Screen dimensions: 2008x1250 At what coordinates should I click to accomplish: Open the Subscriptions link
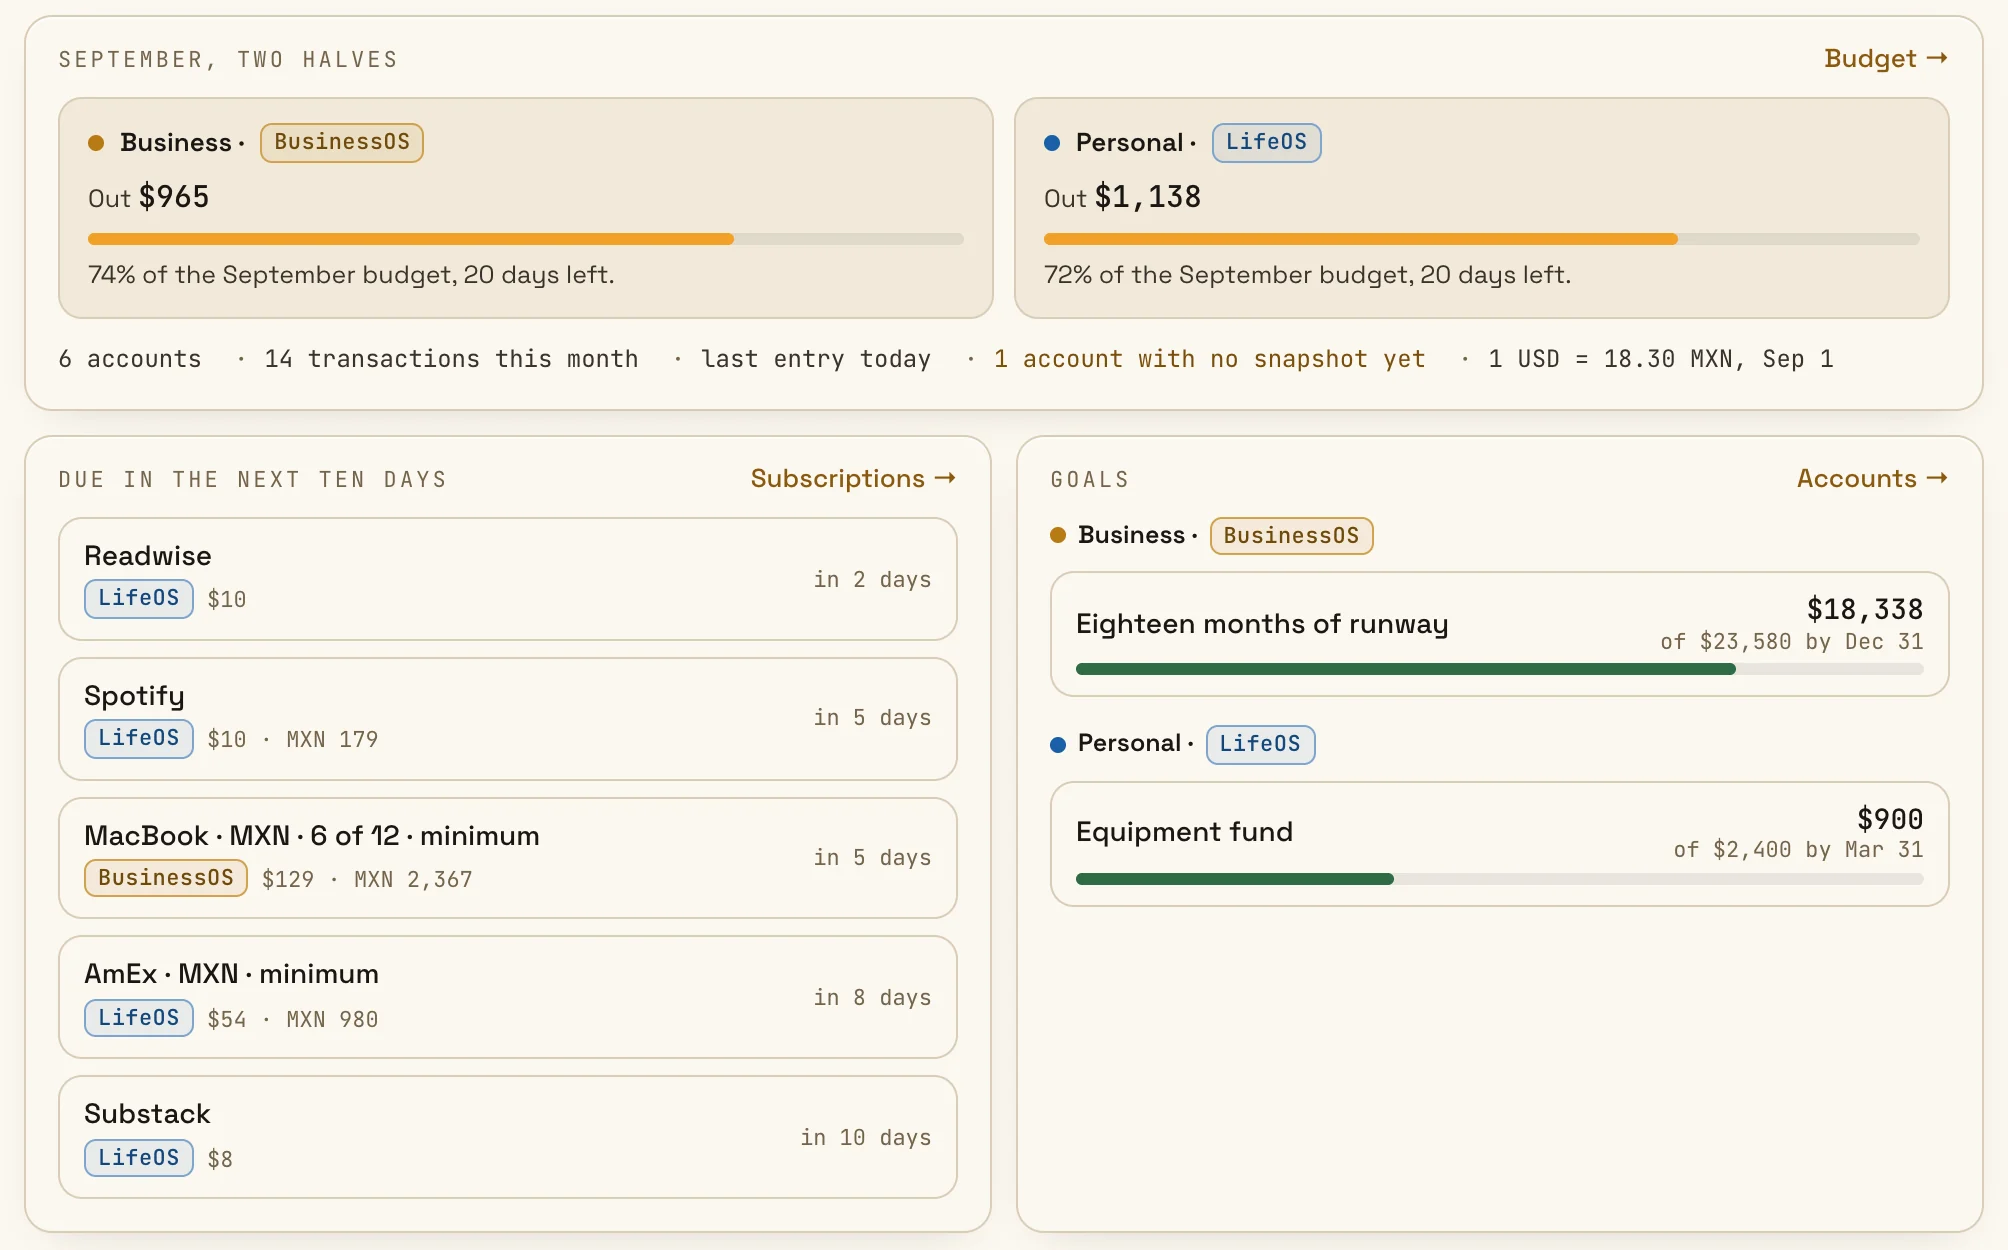click(853, 479)
